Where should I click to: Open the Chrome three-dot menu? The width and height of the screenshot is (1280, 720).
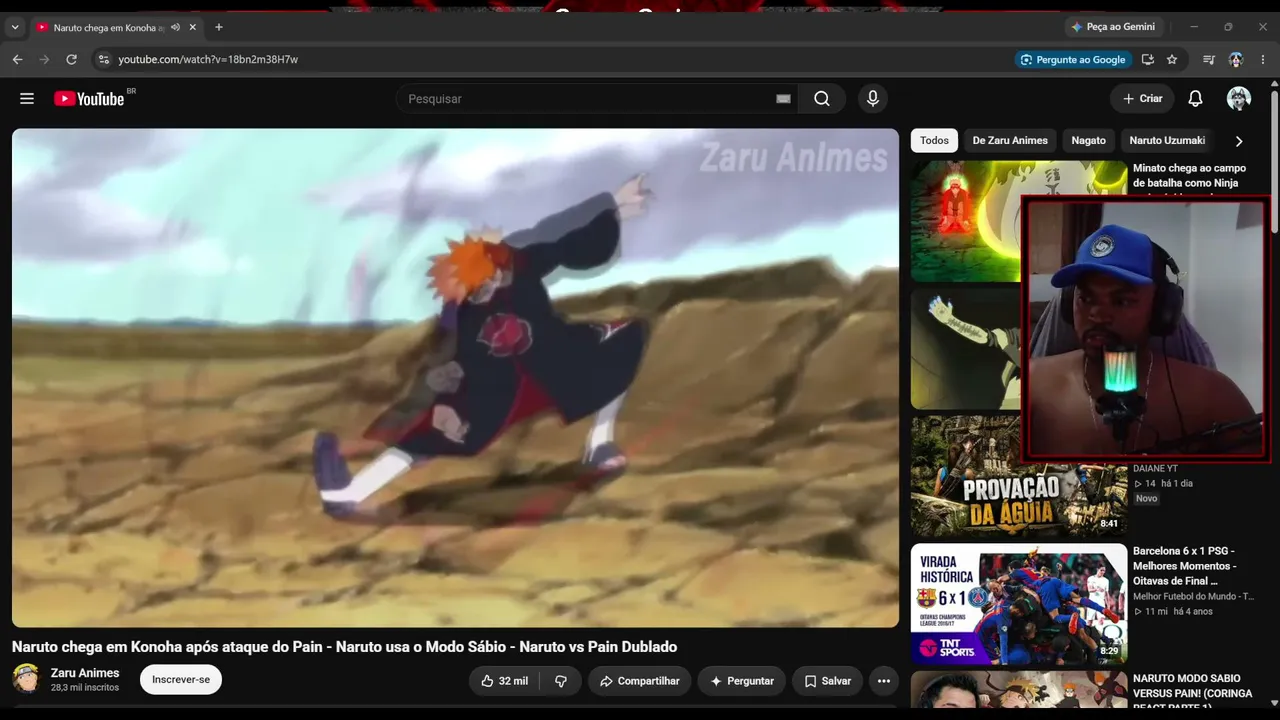[x=1263, y=59]
